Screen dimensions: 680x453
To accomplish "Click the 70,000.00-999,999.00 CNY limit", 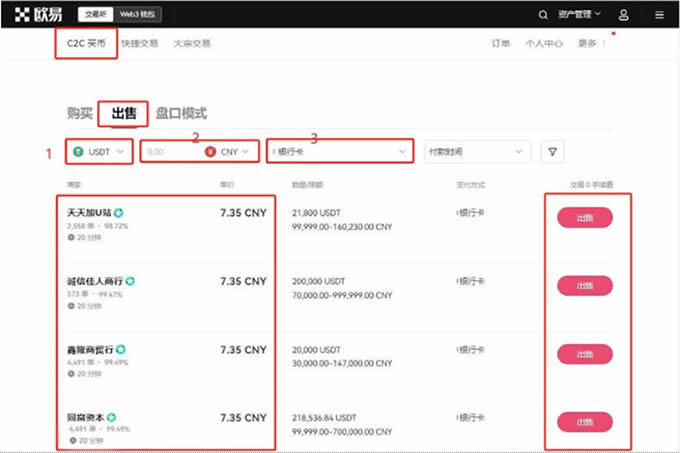I will pyautogui.click(x=342, y=295).
